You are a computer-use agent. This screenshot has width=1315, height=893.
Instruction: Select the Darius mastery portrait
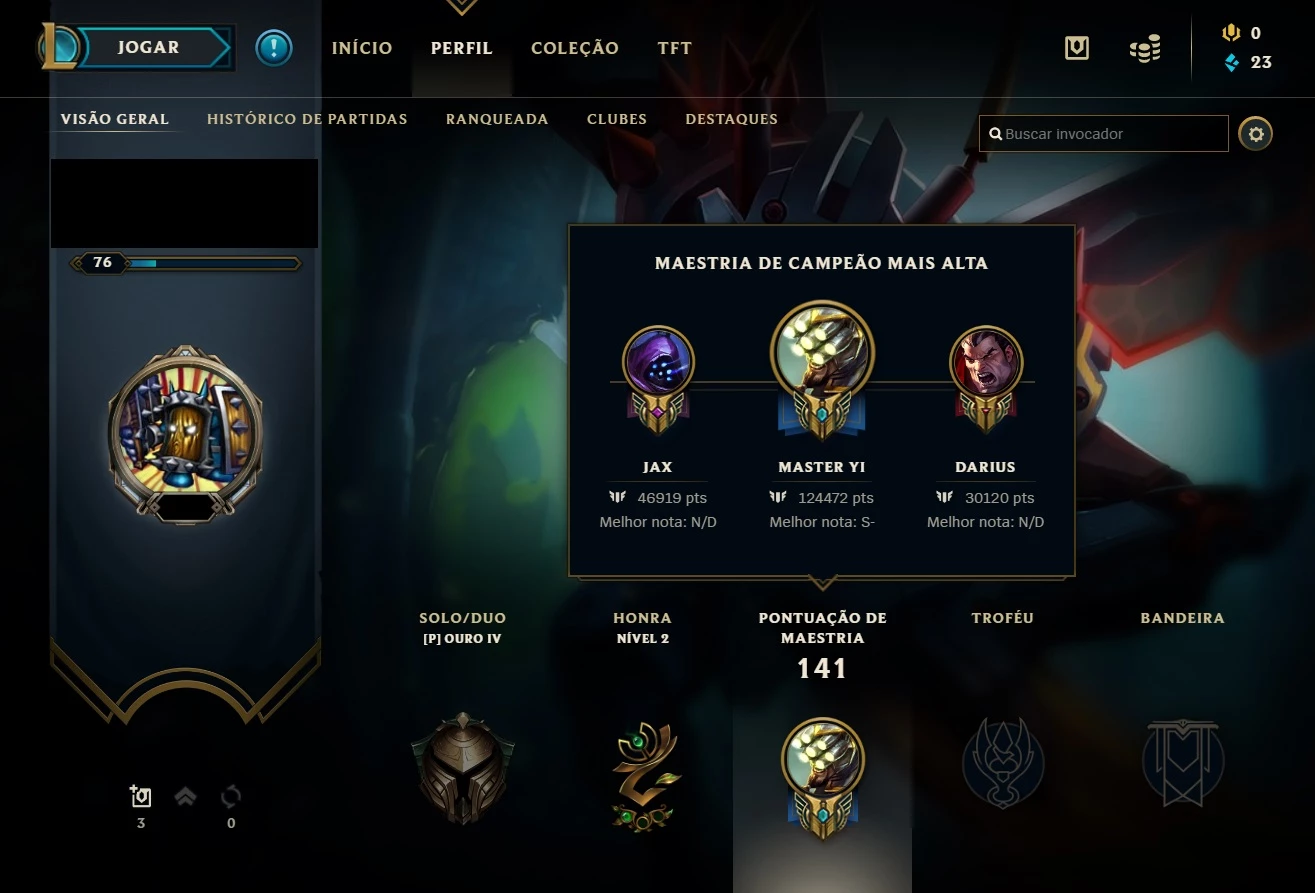click(986, 361)
